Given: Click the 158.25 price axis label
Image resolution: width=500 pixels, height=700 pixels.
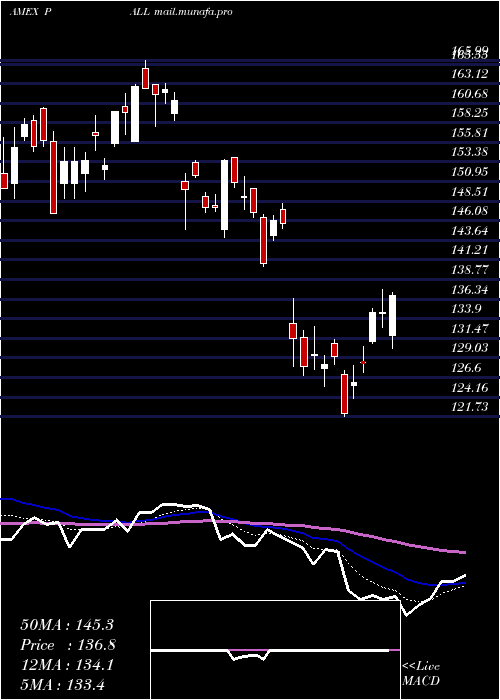Looking at the screenshot, I should click(470, 113).
